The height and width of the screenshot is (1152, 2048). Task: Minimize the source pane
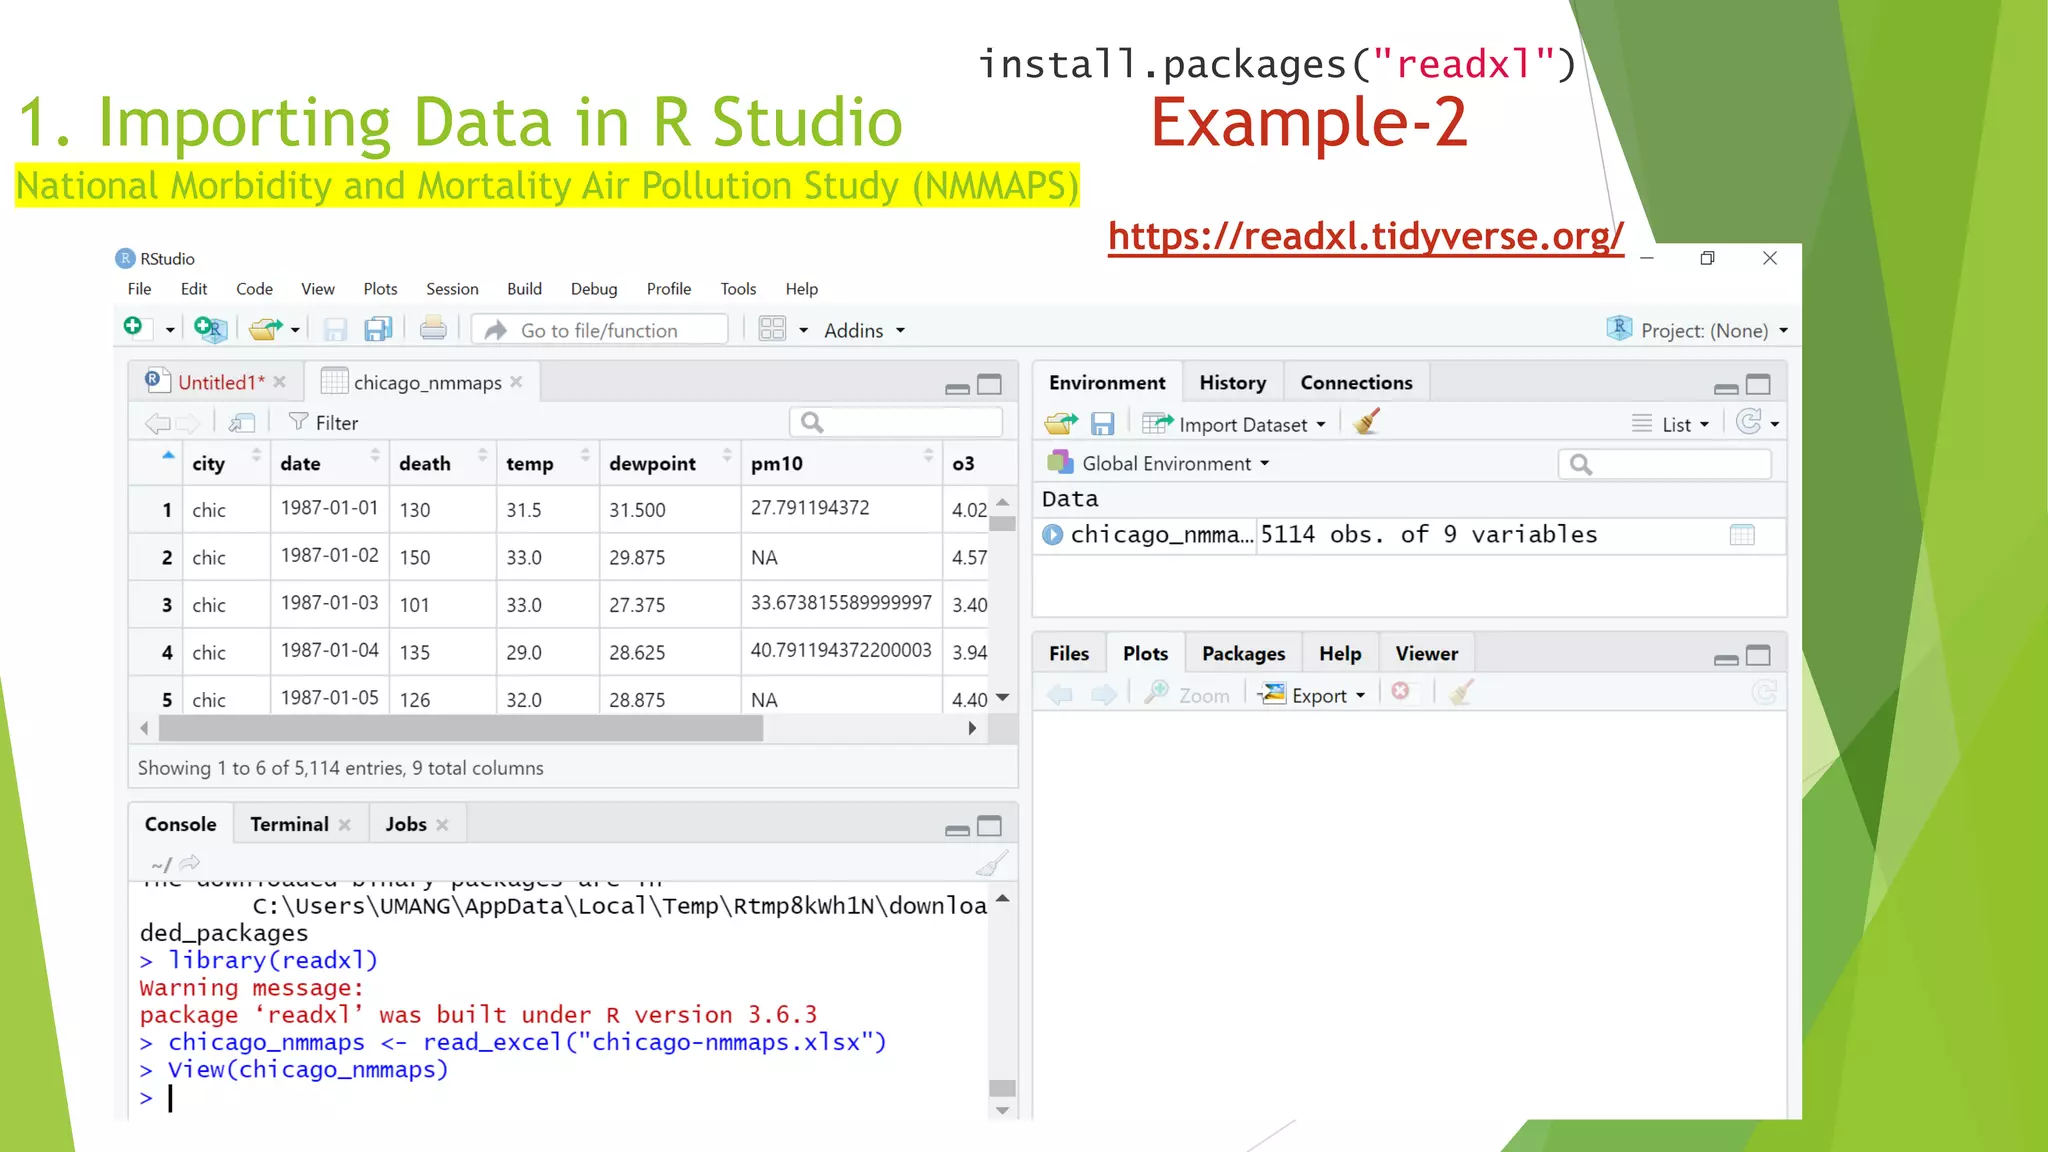click(957, 388)
